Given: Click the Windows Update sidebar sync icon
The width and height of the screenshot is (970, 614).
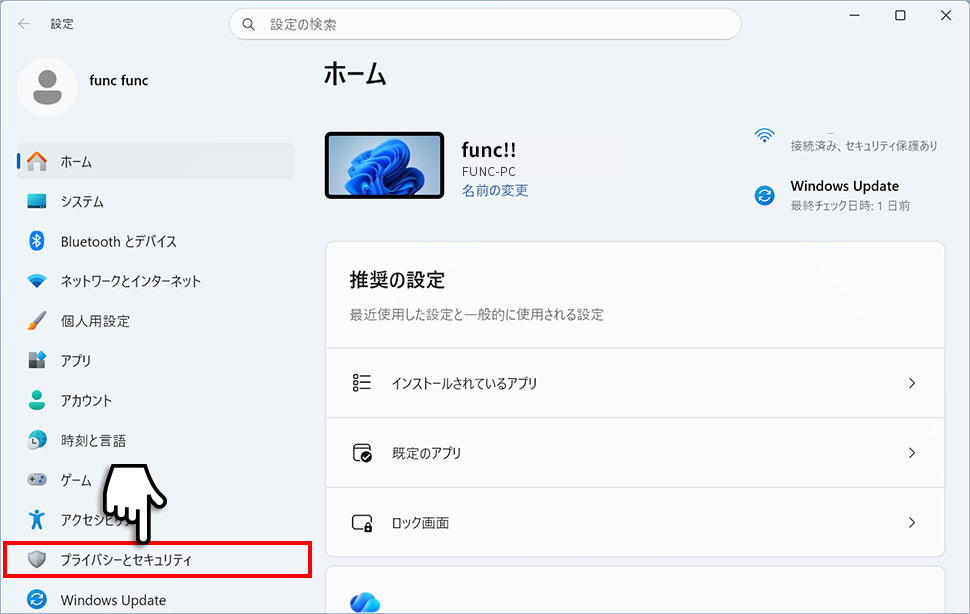Looking at the screenshot, I should point(36,599).
